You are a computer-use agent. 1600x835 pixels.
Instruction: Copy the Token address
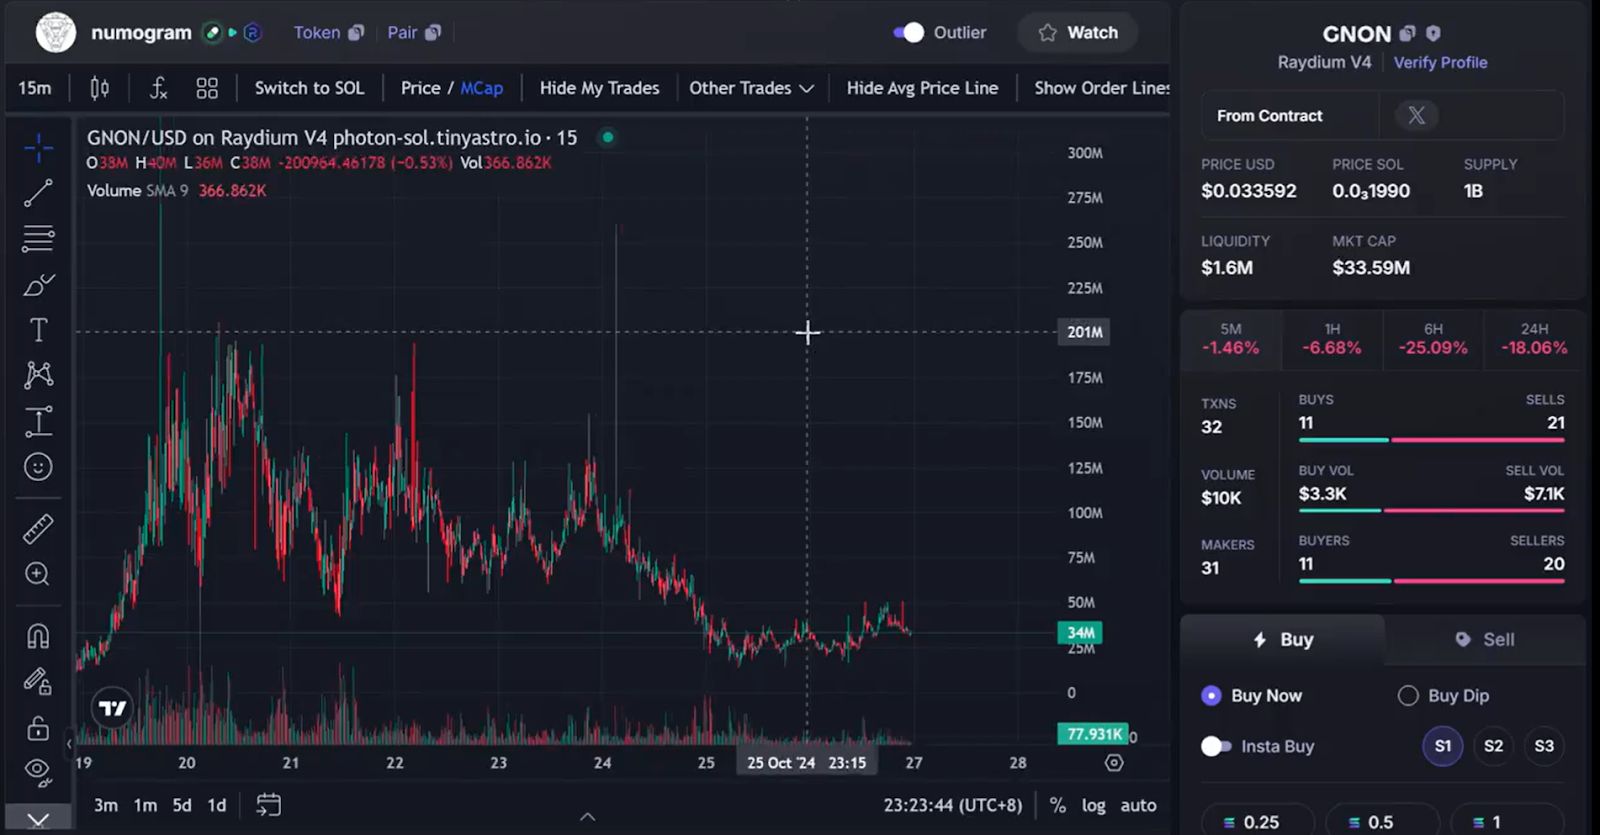pyautogui.click(x=356, y=33)
